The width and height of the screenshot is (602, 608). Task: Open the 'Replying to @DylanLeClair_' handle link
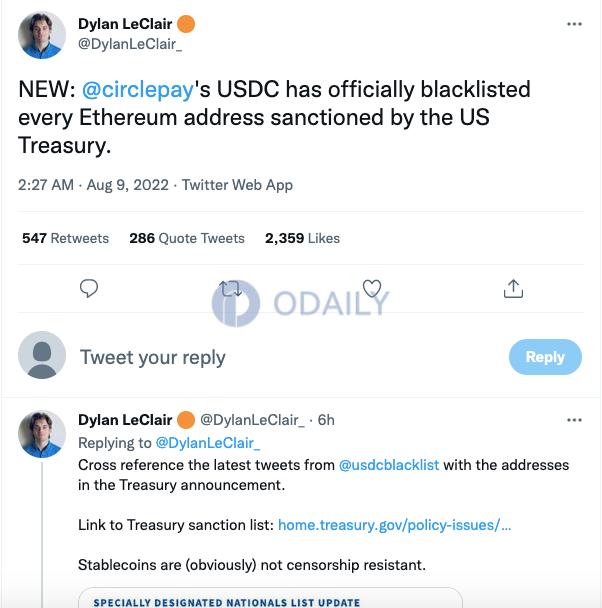208,443
